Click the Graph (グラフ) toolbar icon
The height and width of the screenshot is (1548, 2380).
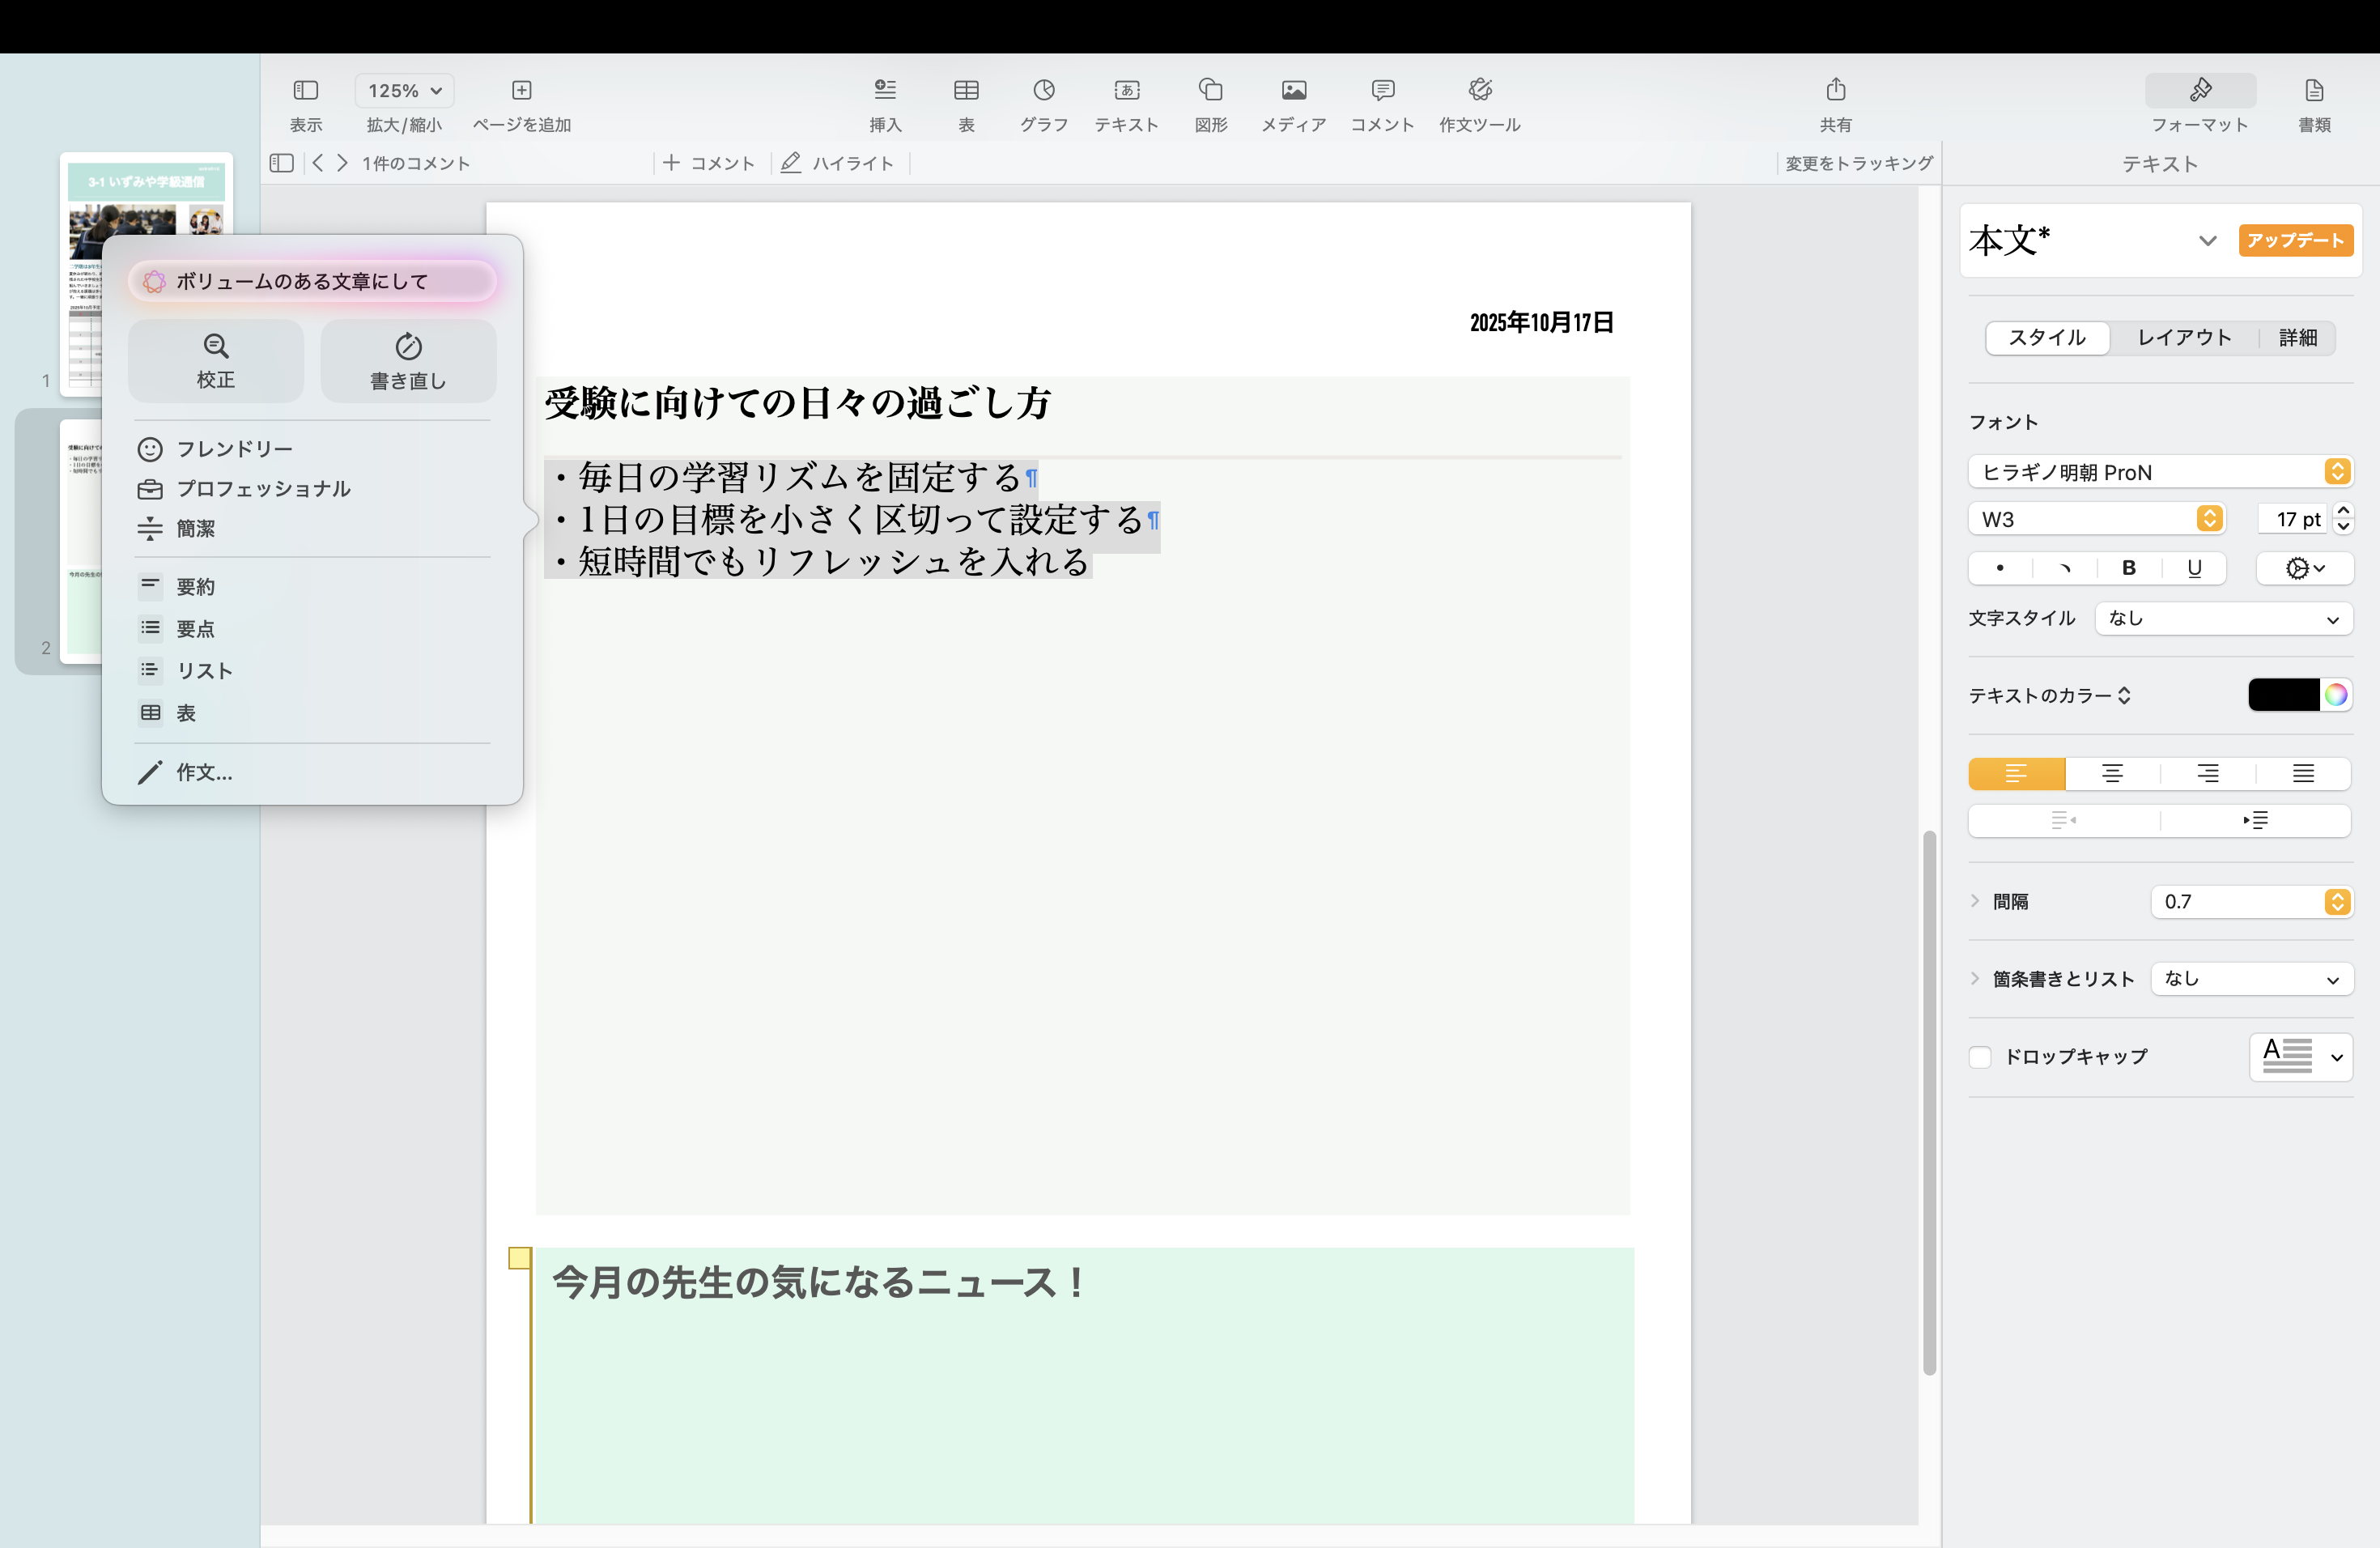[x=1043, y=91]
